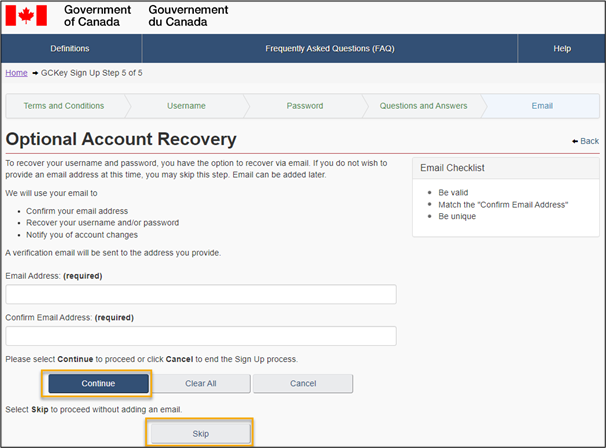This screenshot has height=448, width=606.
Task: Click the 'Government of Canada' wordmark
Action: pyautogui.click(x=97, y=16)
